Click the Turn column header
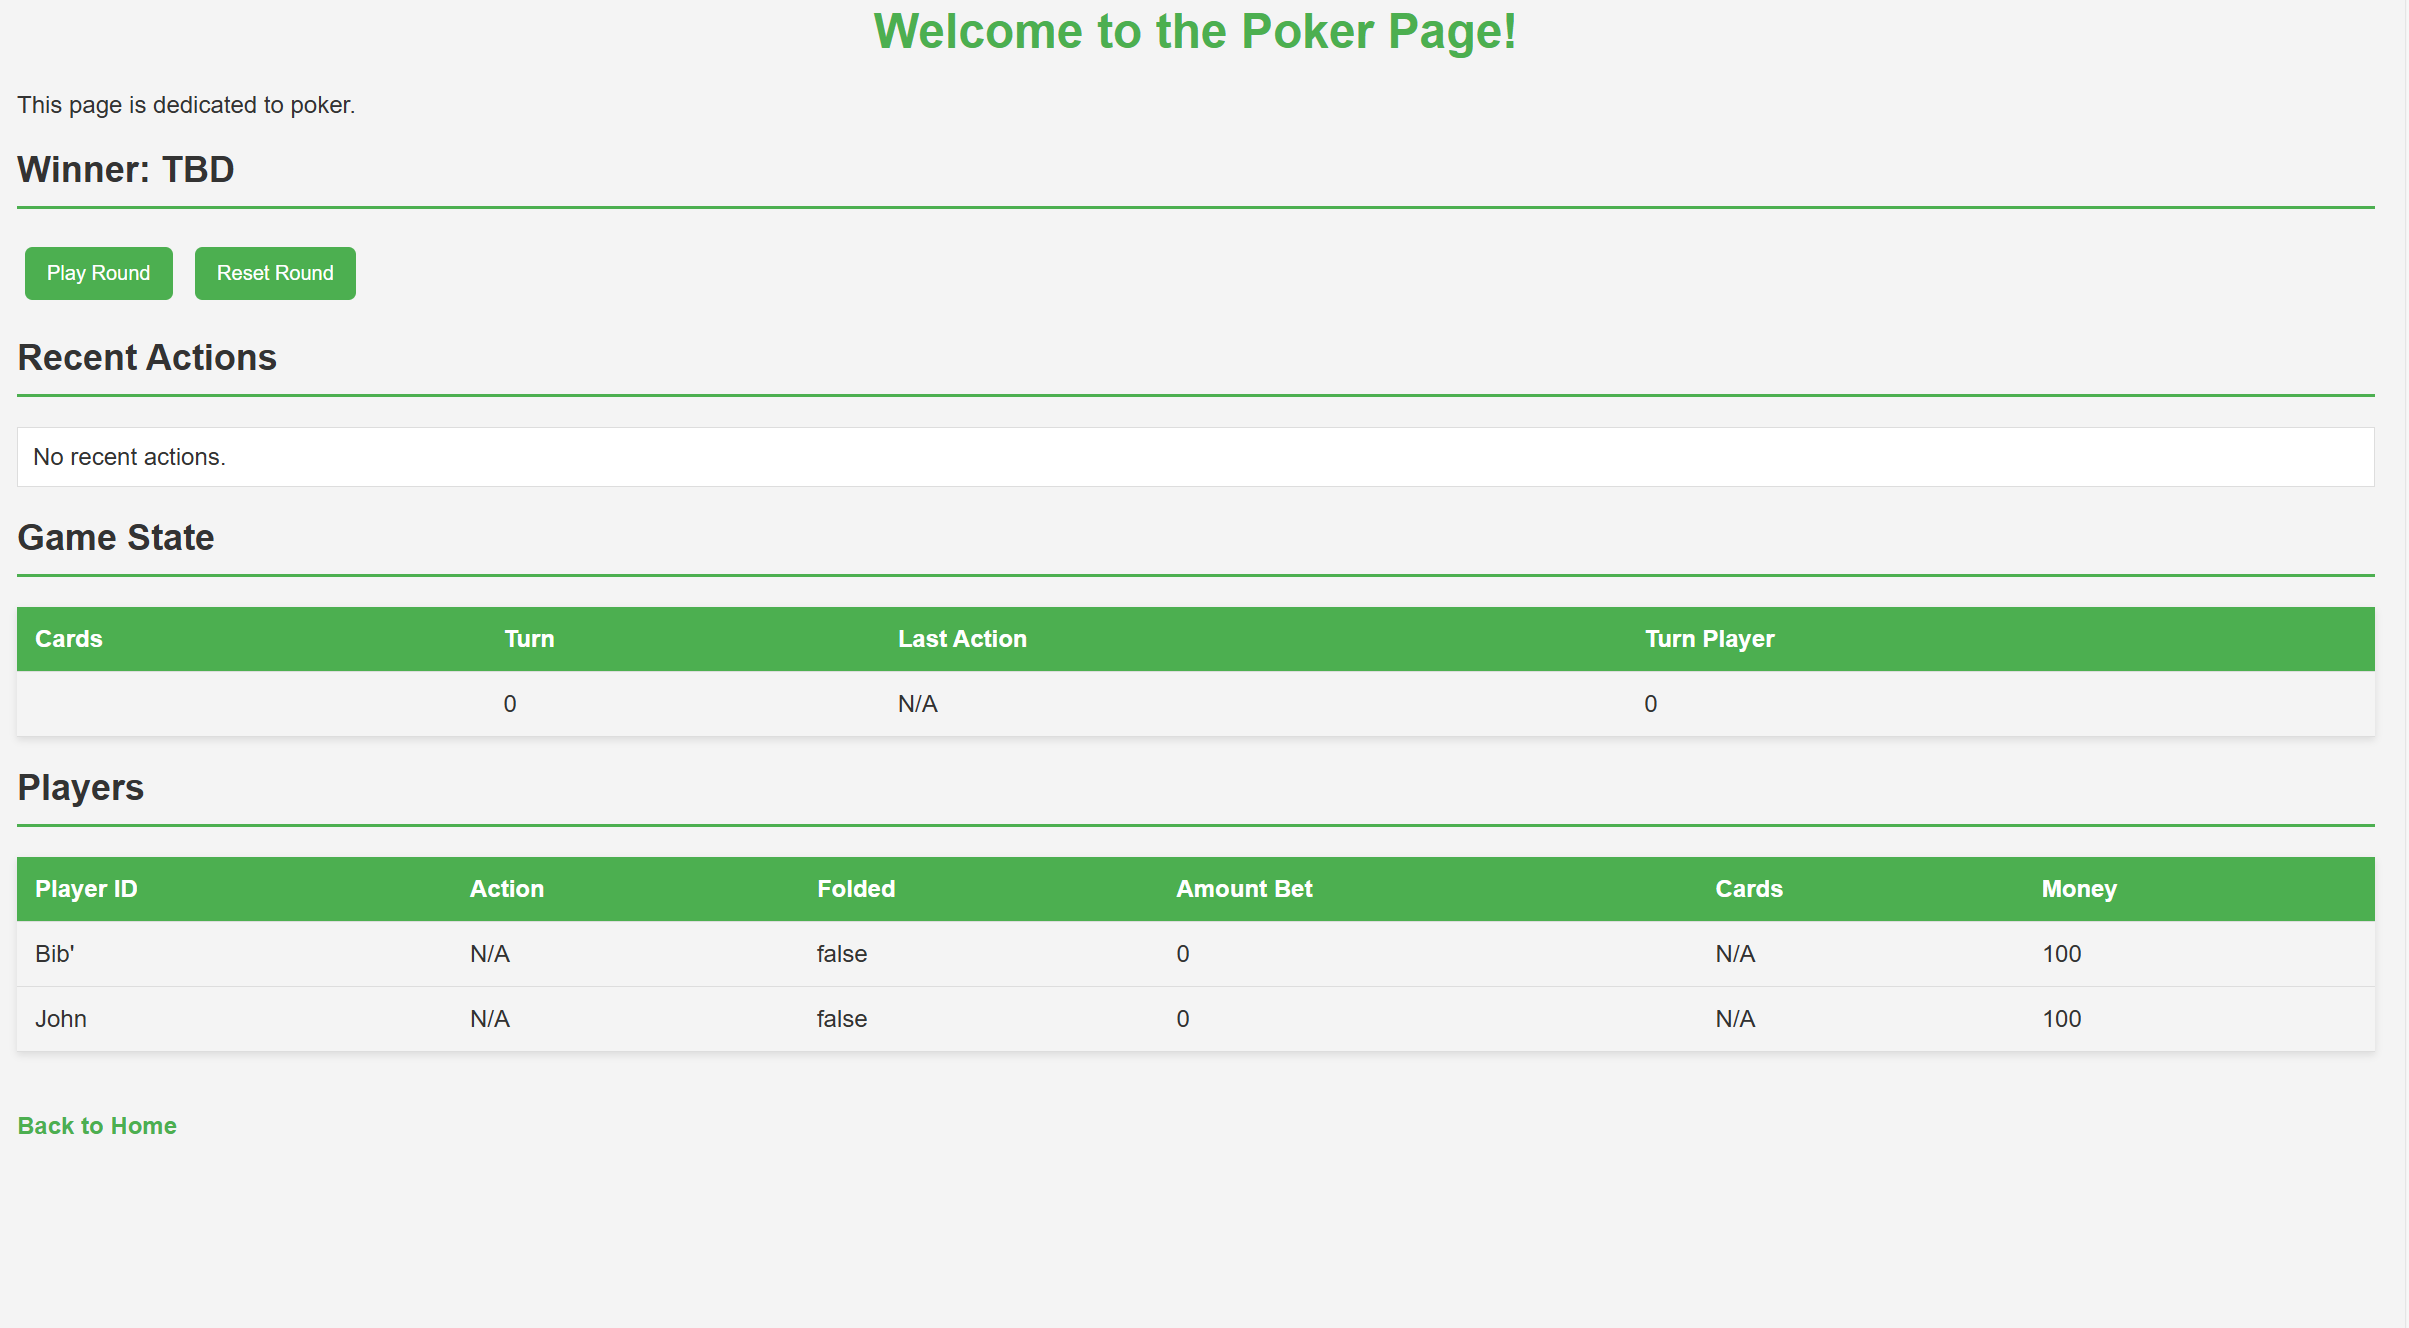Screen dimensions: 2409x1328 529,639
